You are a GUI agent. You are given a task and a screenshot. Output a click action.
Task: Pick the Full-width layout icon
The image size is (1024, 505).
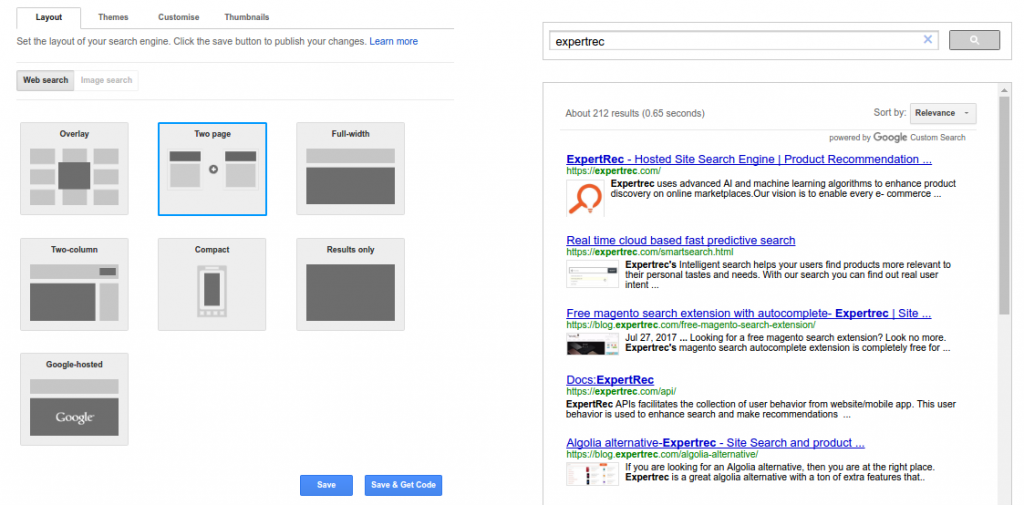pyautogui.click(x=351, y=169)
